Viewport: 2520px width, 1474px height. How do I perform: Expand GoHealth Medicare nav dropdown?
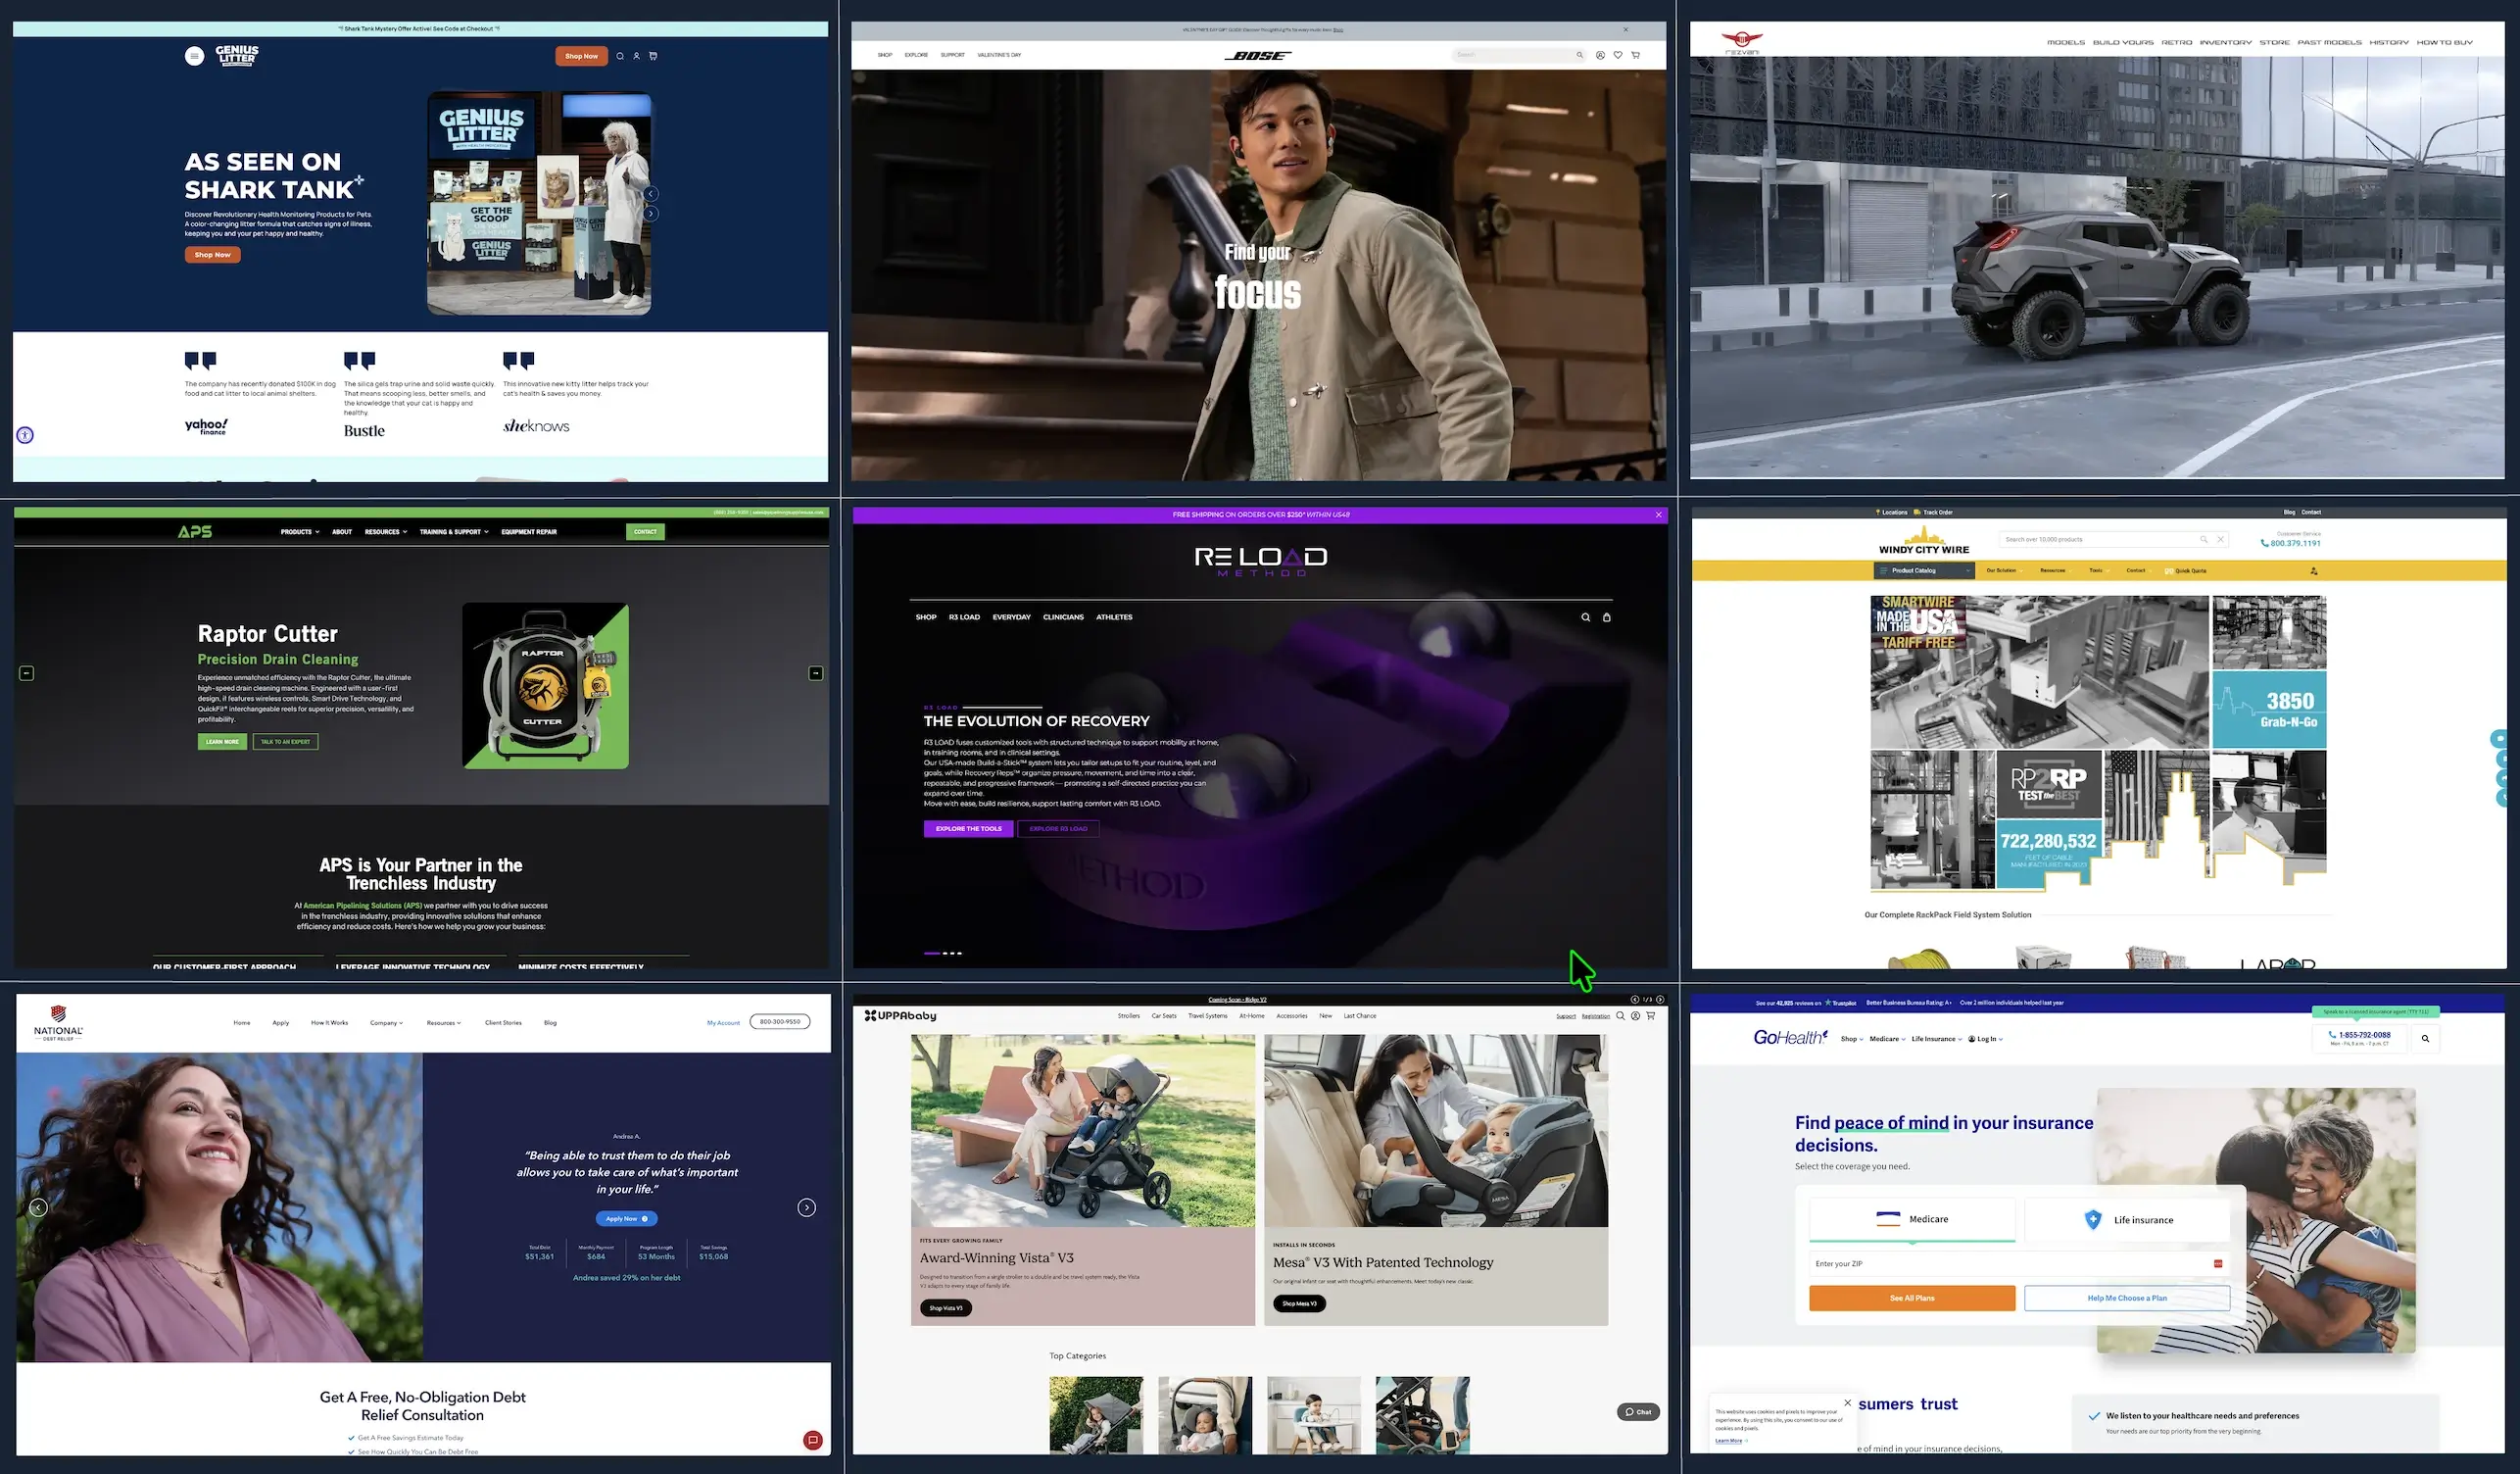(1887, 1039)
